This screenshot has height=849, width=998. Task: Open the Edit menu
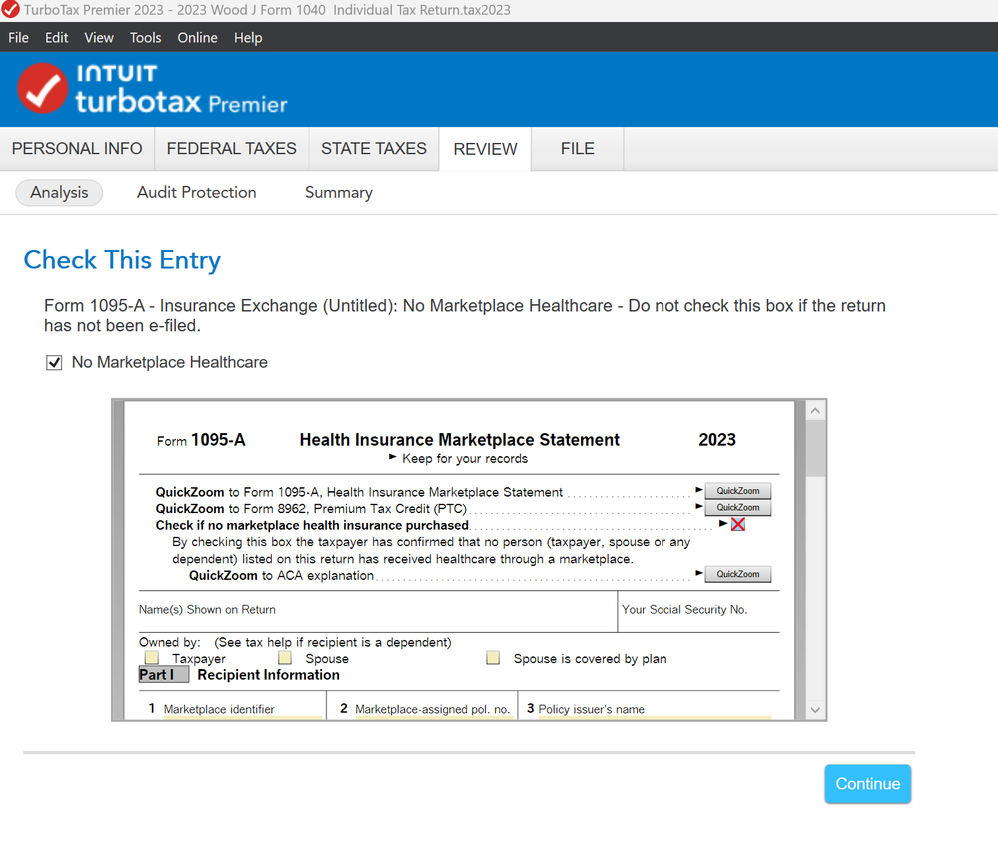tap(57, 38)
